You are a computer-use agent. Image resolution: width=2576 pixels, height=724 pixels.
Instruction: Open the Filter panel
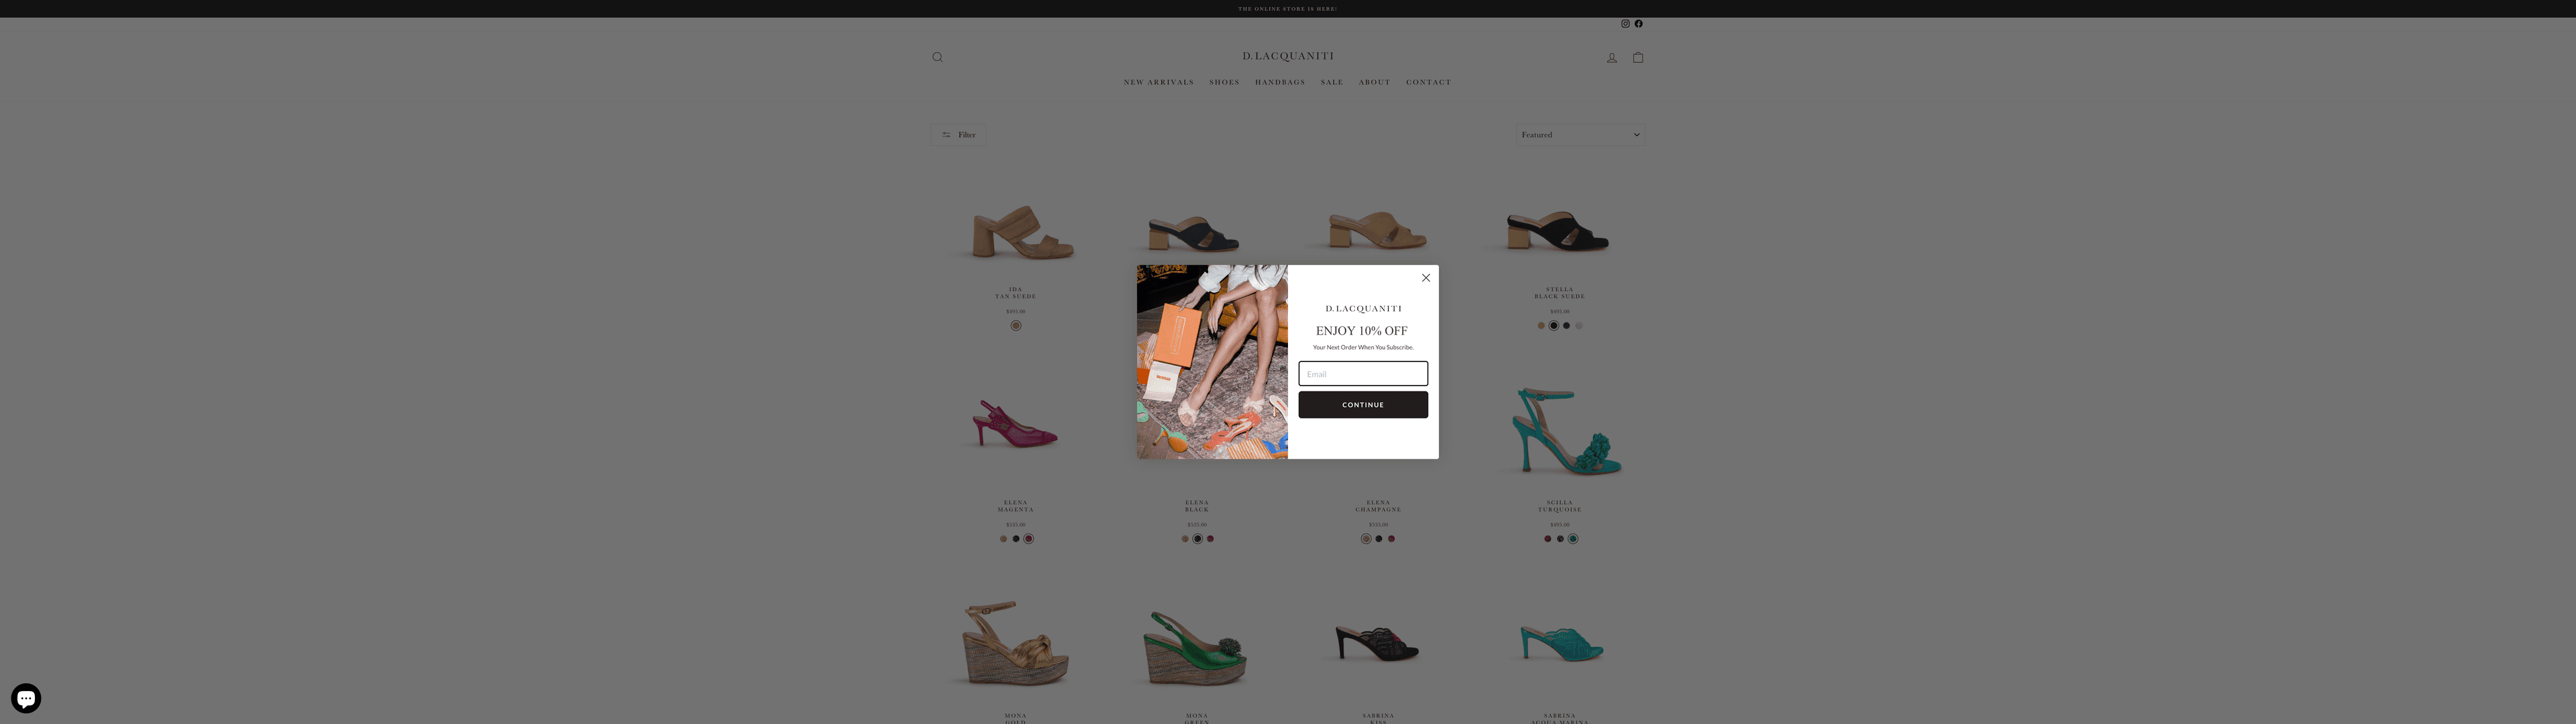click(x=958, y=135)
